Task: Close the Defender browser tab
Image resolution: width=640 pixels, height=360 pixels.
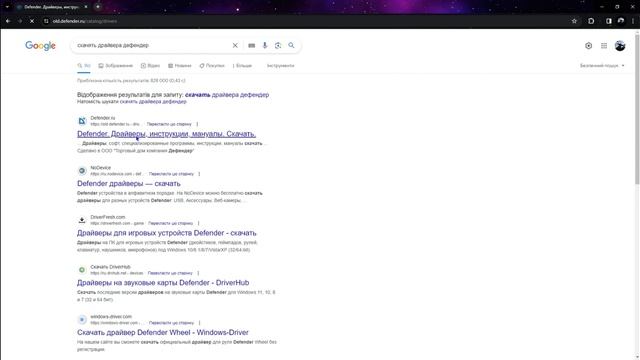Action: (86, 7)
